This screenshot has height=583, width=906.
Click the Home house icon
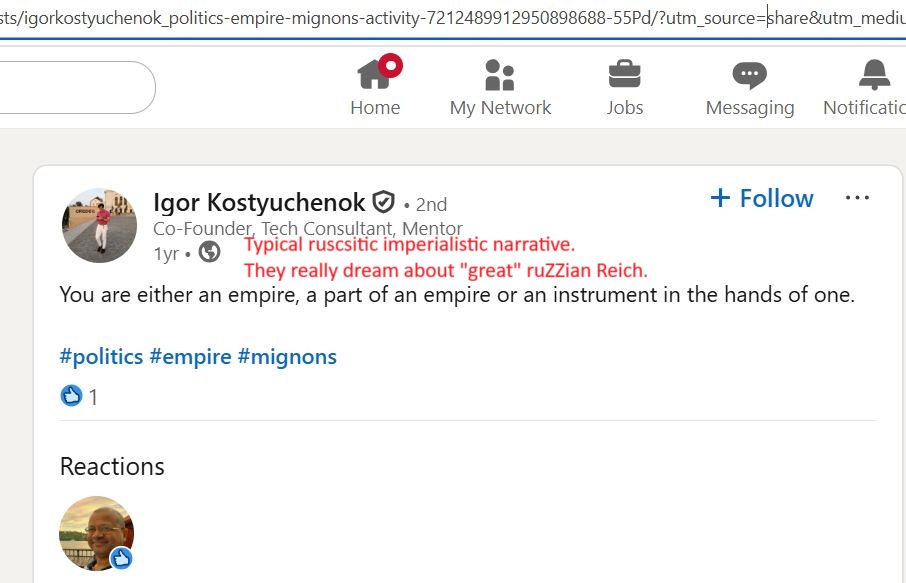click(x=374, y=74)
